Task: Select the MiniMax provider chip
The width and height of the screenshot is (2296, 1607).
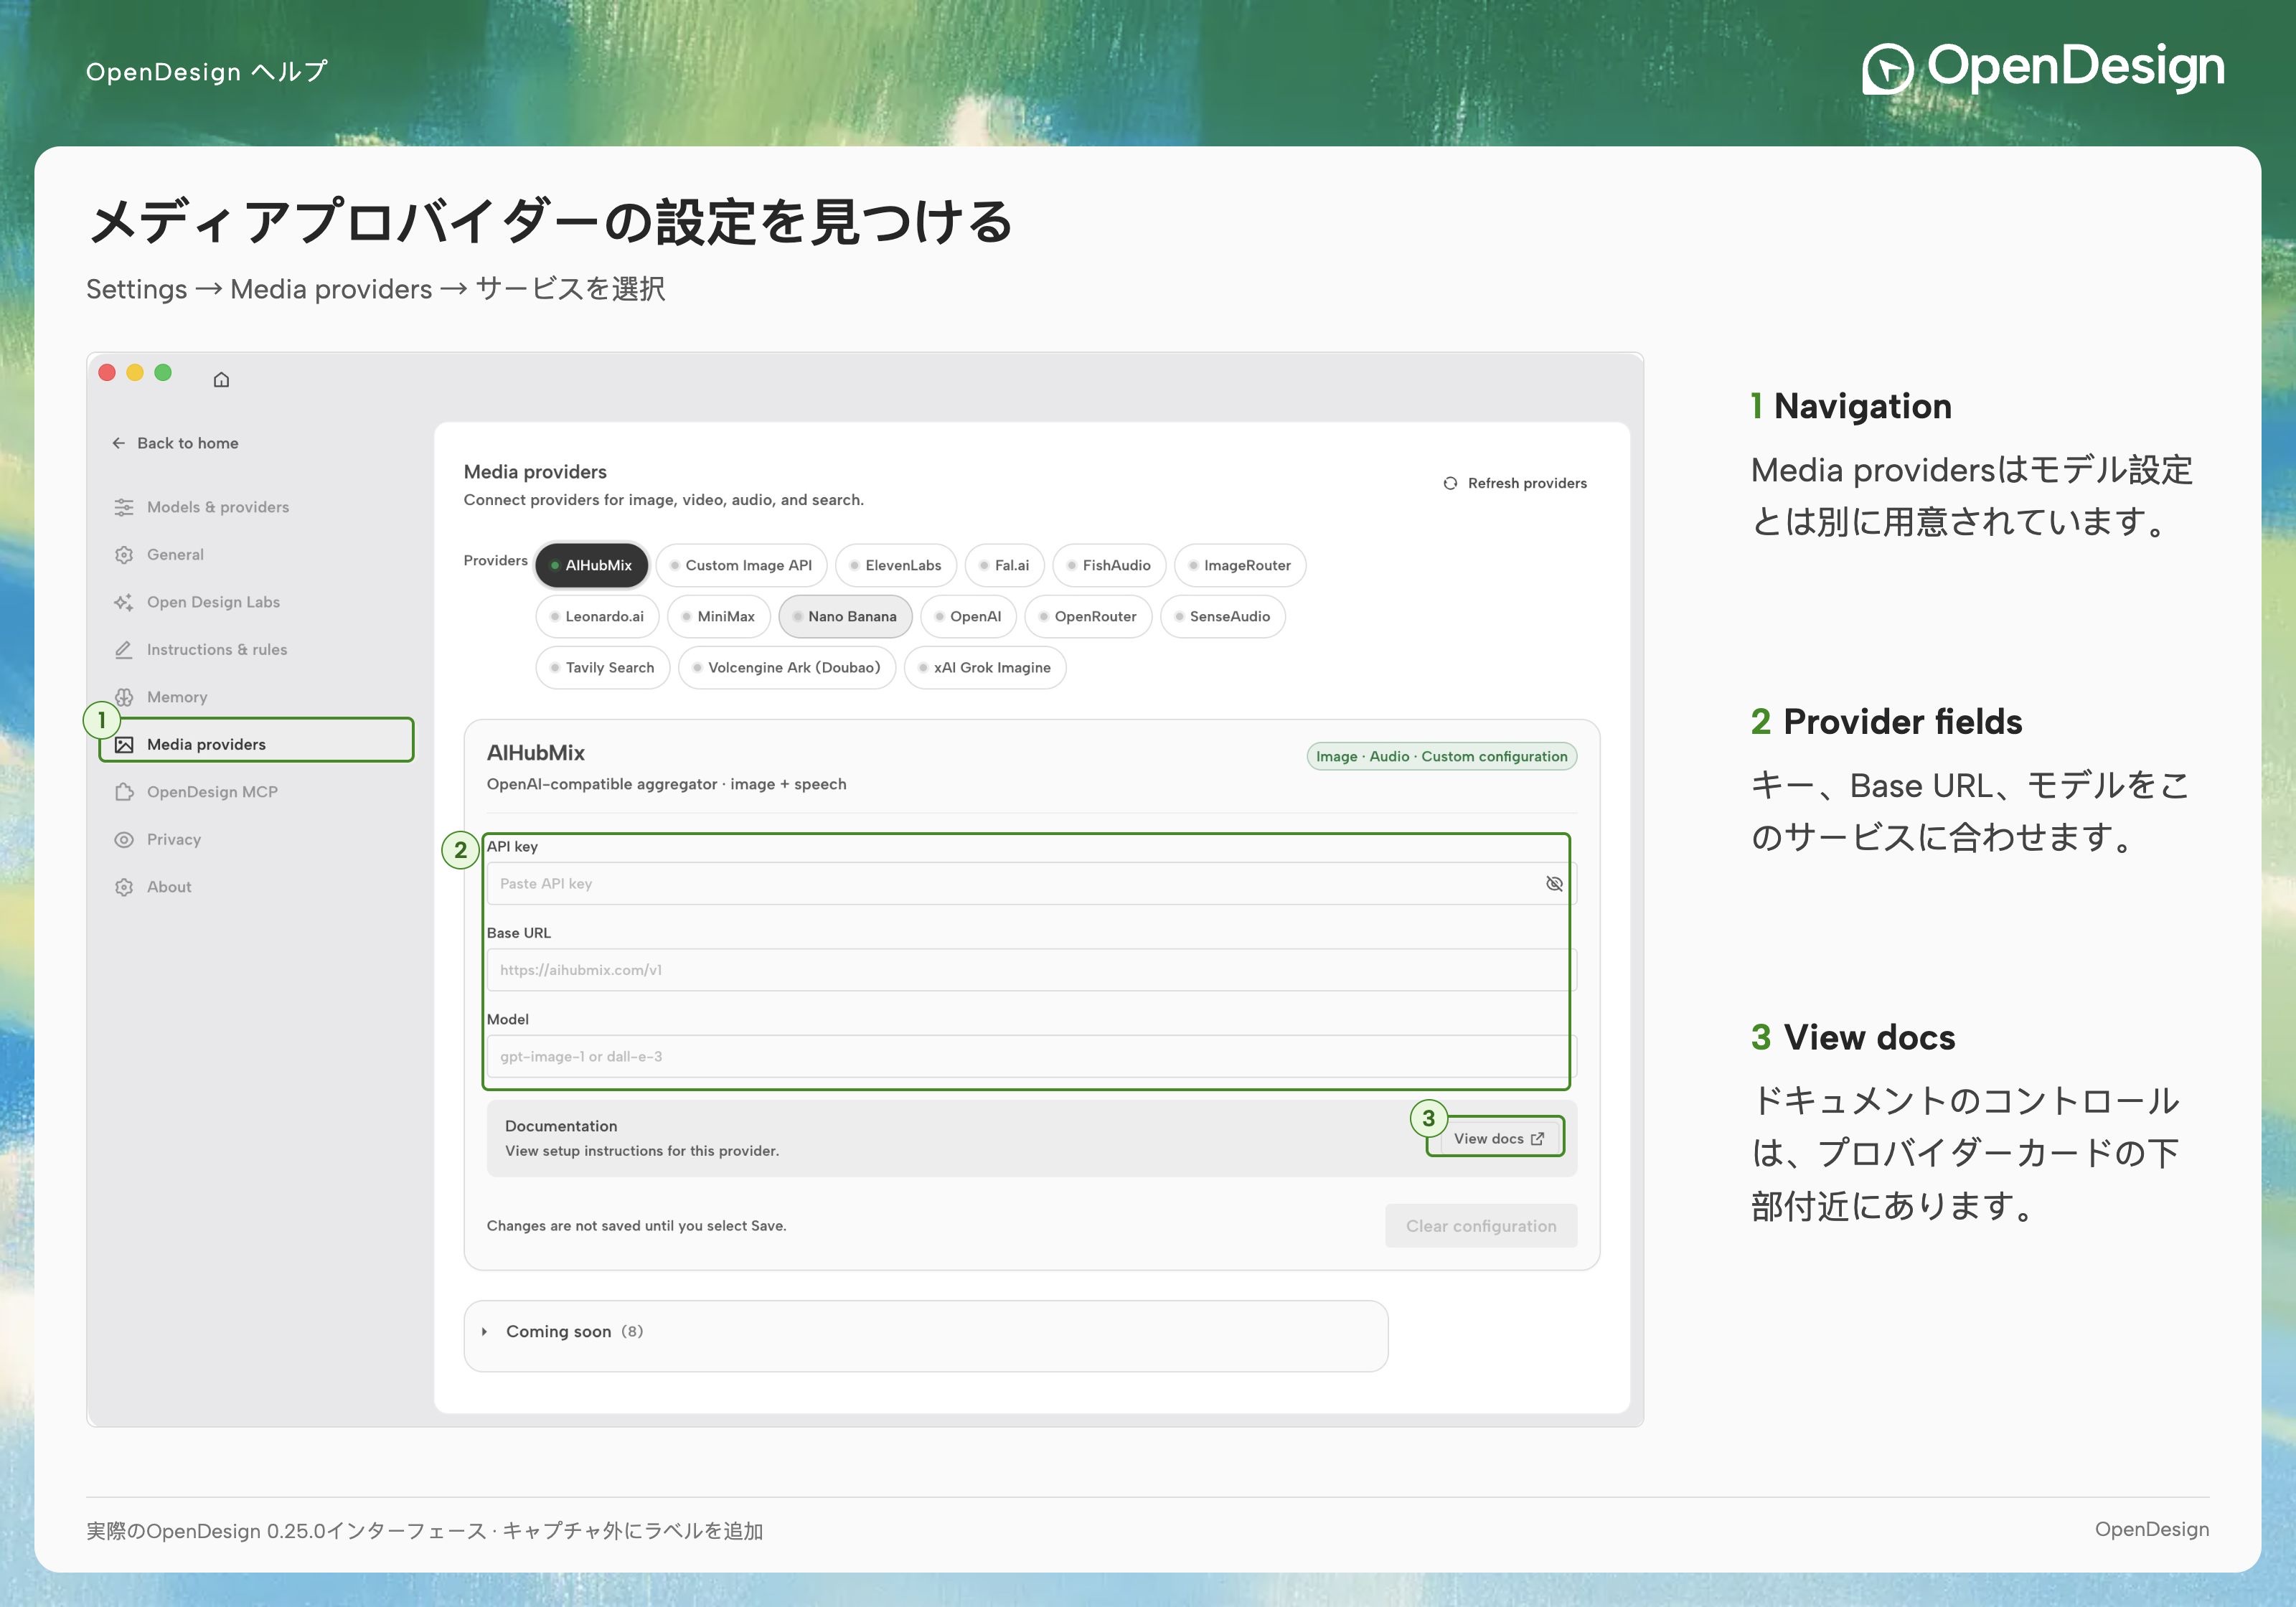Action: click(x=719, y=617)
